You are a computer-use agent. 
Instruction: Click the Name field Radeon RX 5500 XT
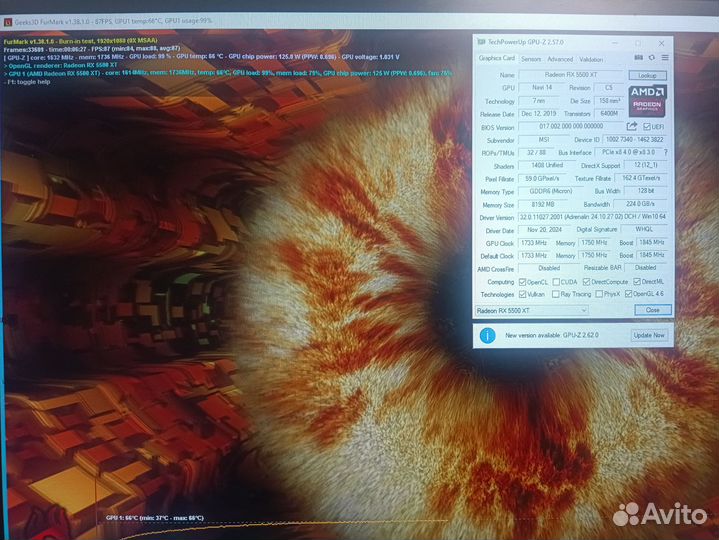tap(571, 74)
